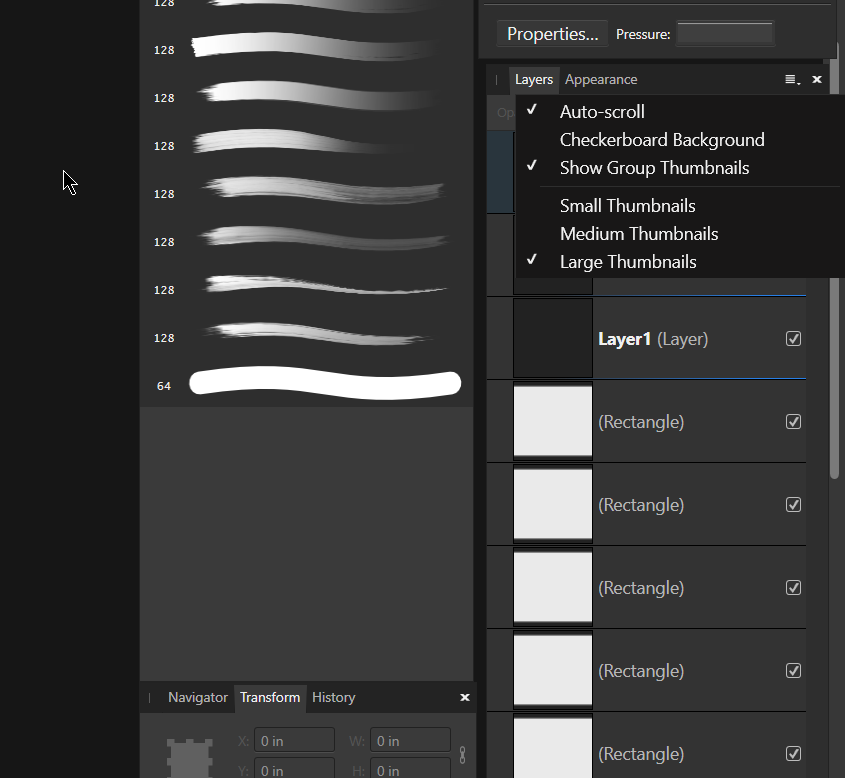Click the Properties... button
This screenshot has height=778, width=845.
point(552,34)
